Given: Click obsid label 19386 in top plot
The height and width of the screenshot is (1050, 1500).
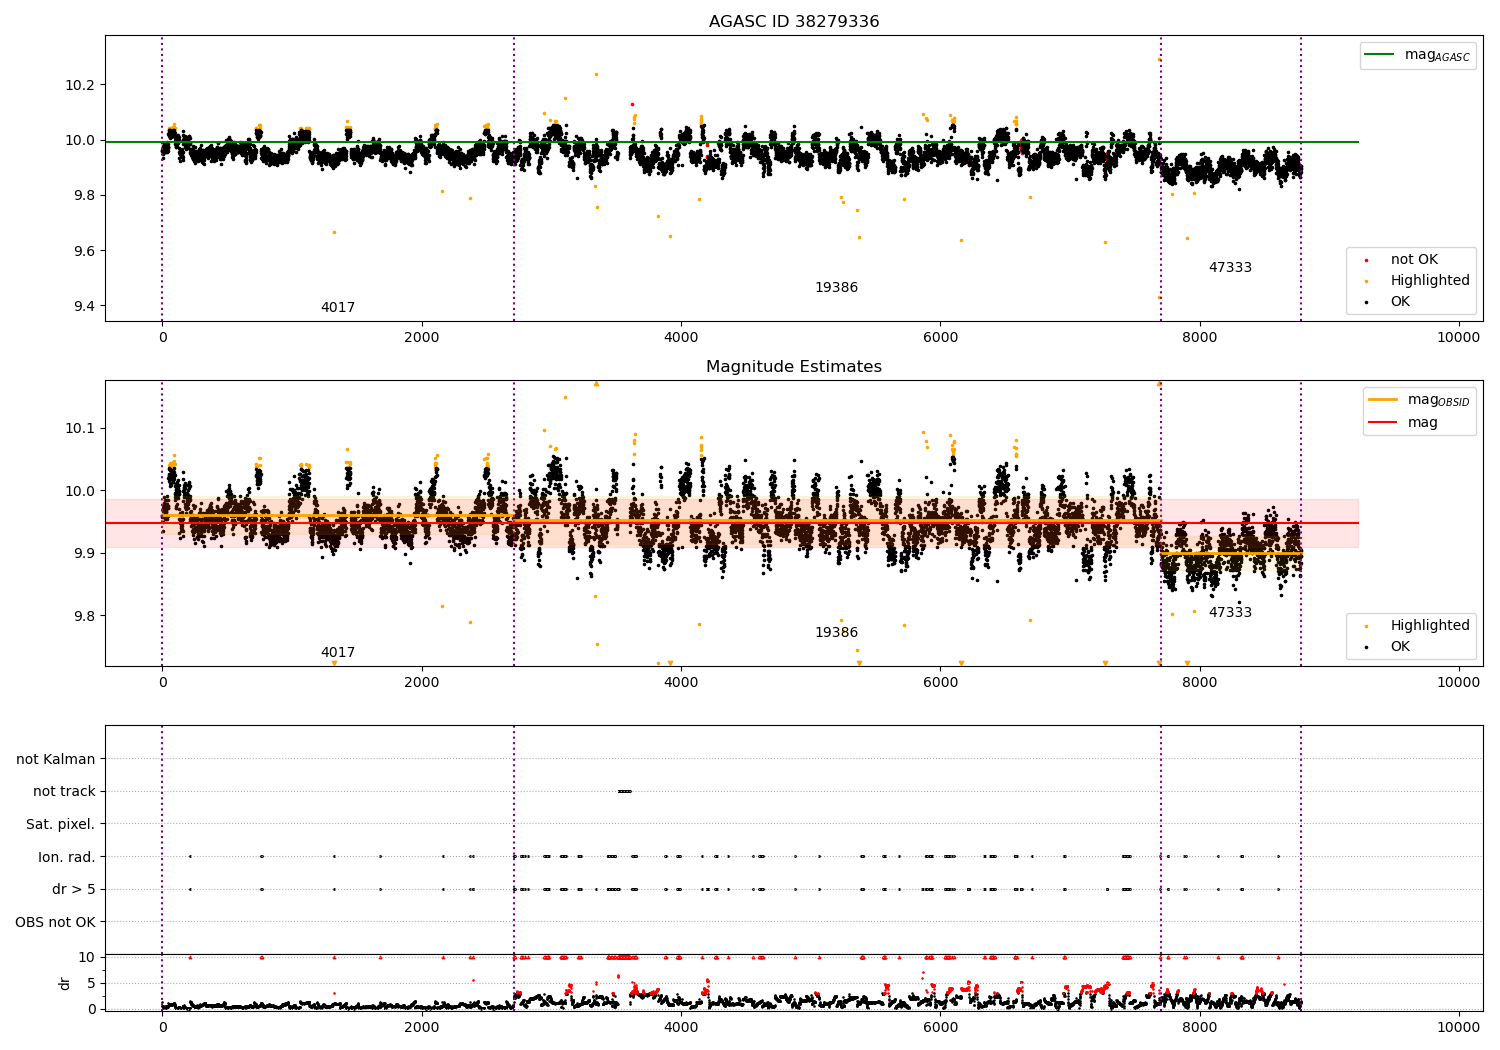Looking at the screenshot, I should coord(836,287).
